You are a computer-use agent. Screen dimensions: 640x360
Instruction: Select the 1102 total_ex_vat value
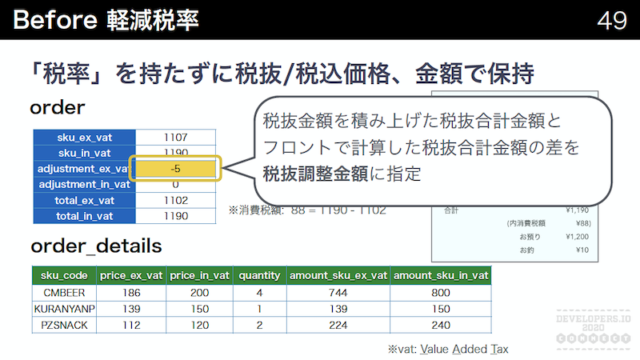(176, 200)
